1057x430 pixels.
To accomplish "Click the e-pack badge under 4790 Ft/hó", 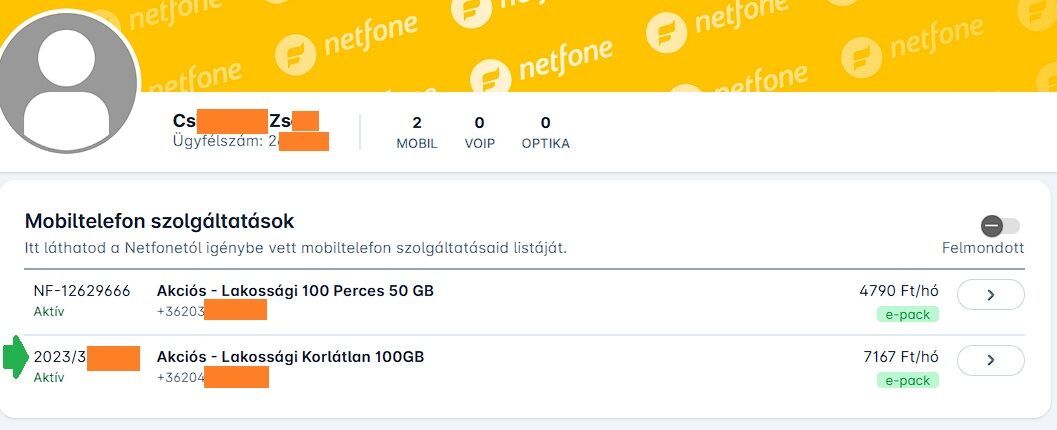I will tap(909, 314).
